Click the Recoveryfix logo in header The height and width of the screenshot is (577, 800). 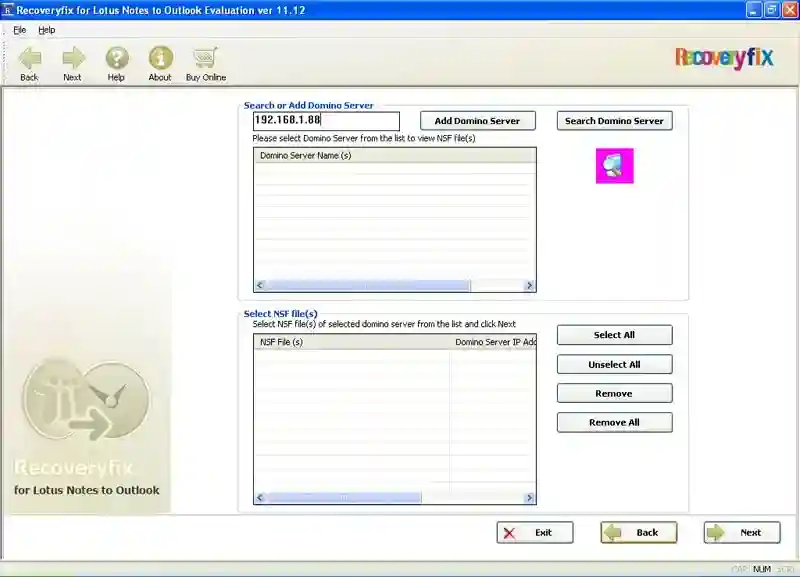[x=724, y=58]
